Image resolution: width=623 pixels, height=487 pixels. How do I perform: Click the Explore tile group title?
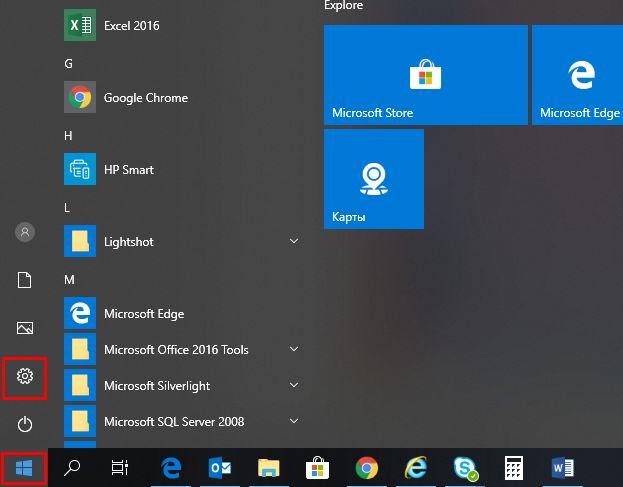tap(343, 5)
